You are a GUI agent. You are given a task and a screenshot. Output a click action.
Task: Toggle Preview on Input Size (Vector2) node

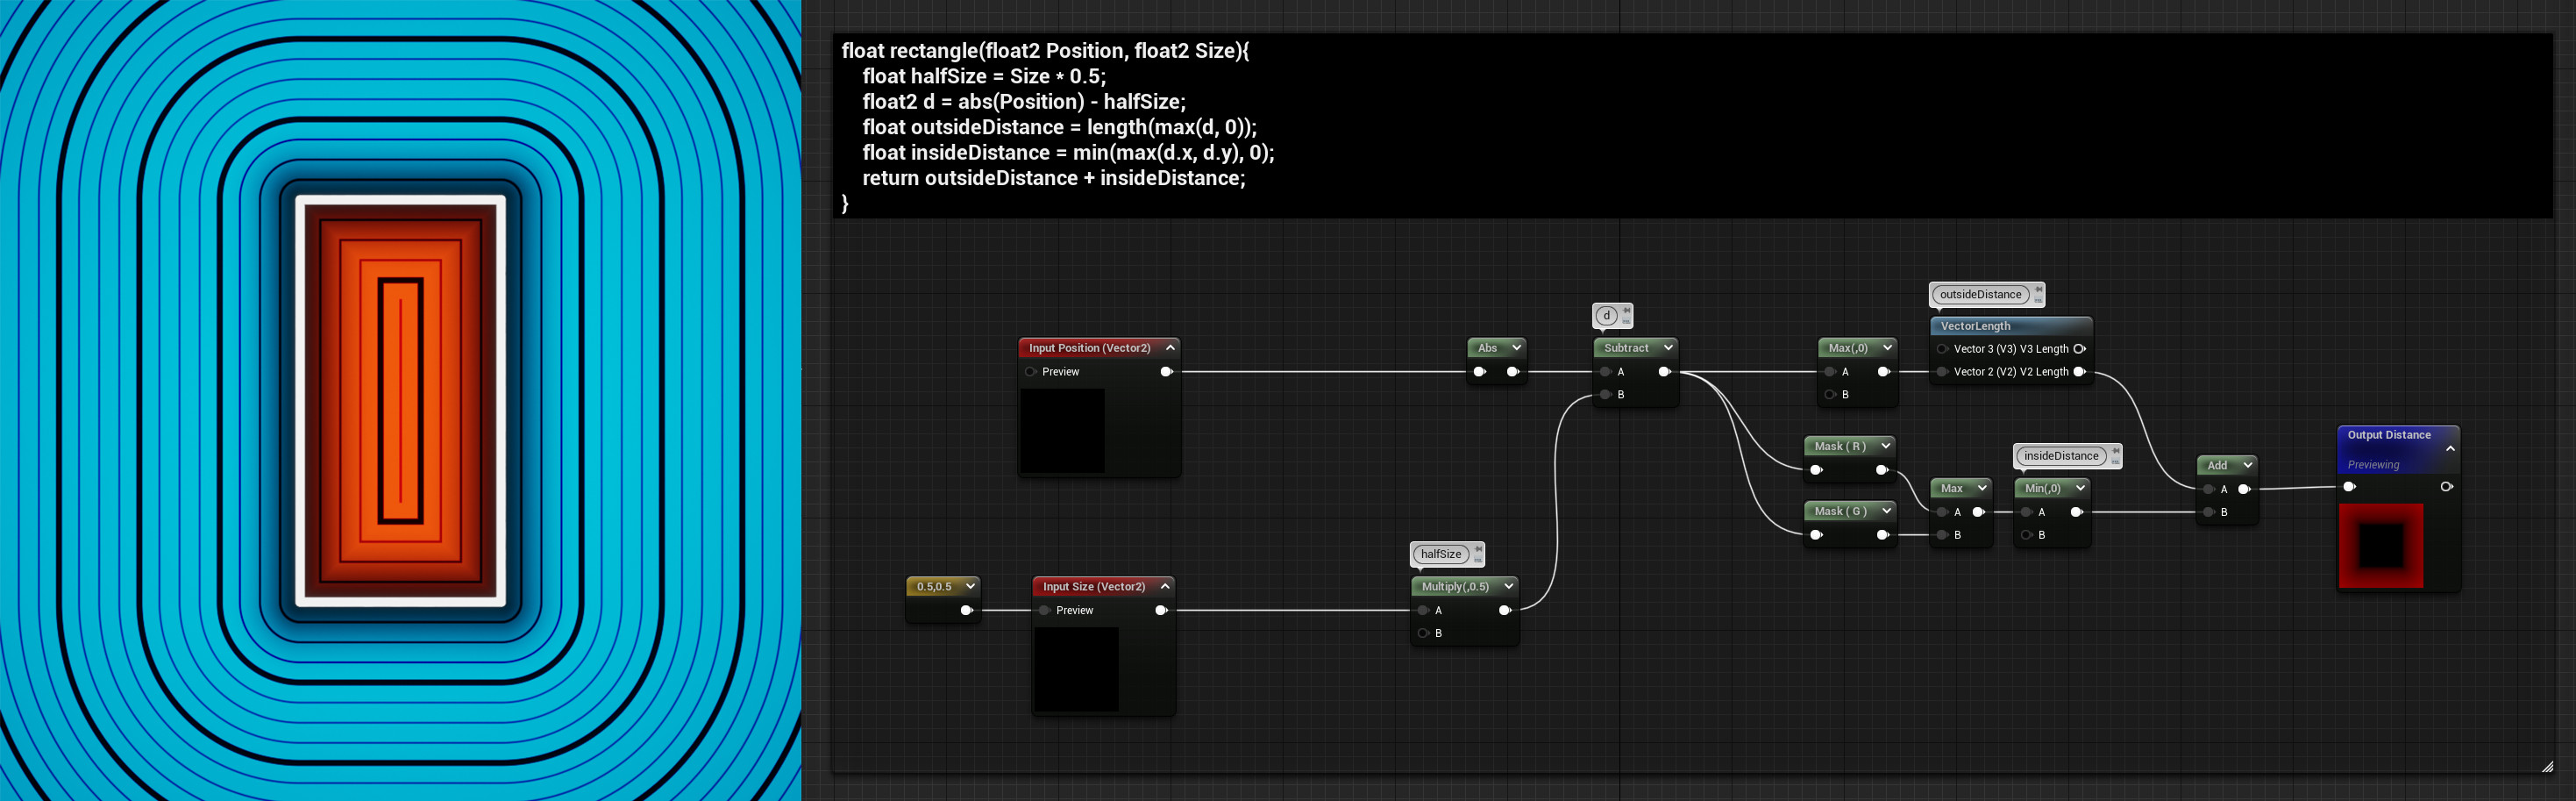pyautogui.click(x=1045, y=610)
